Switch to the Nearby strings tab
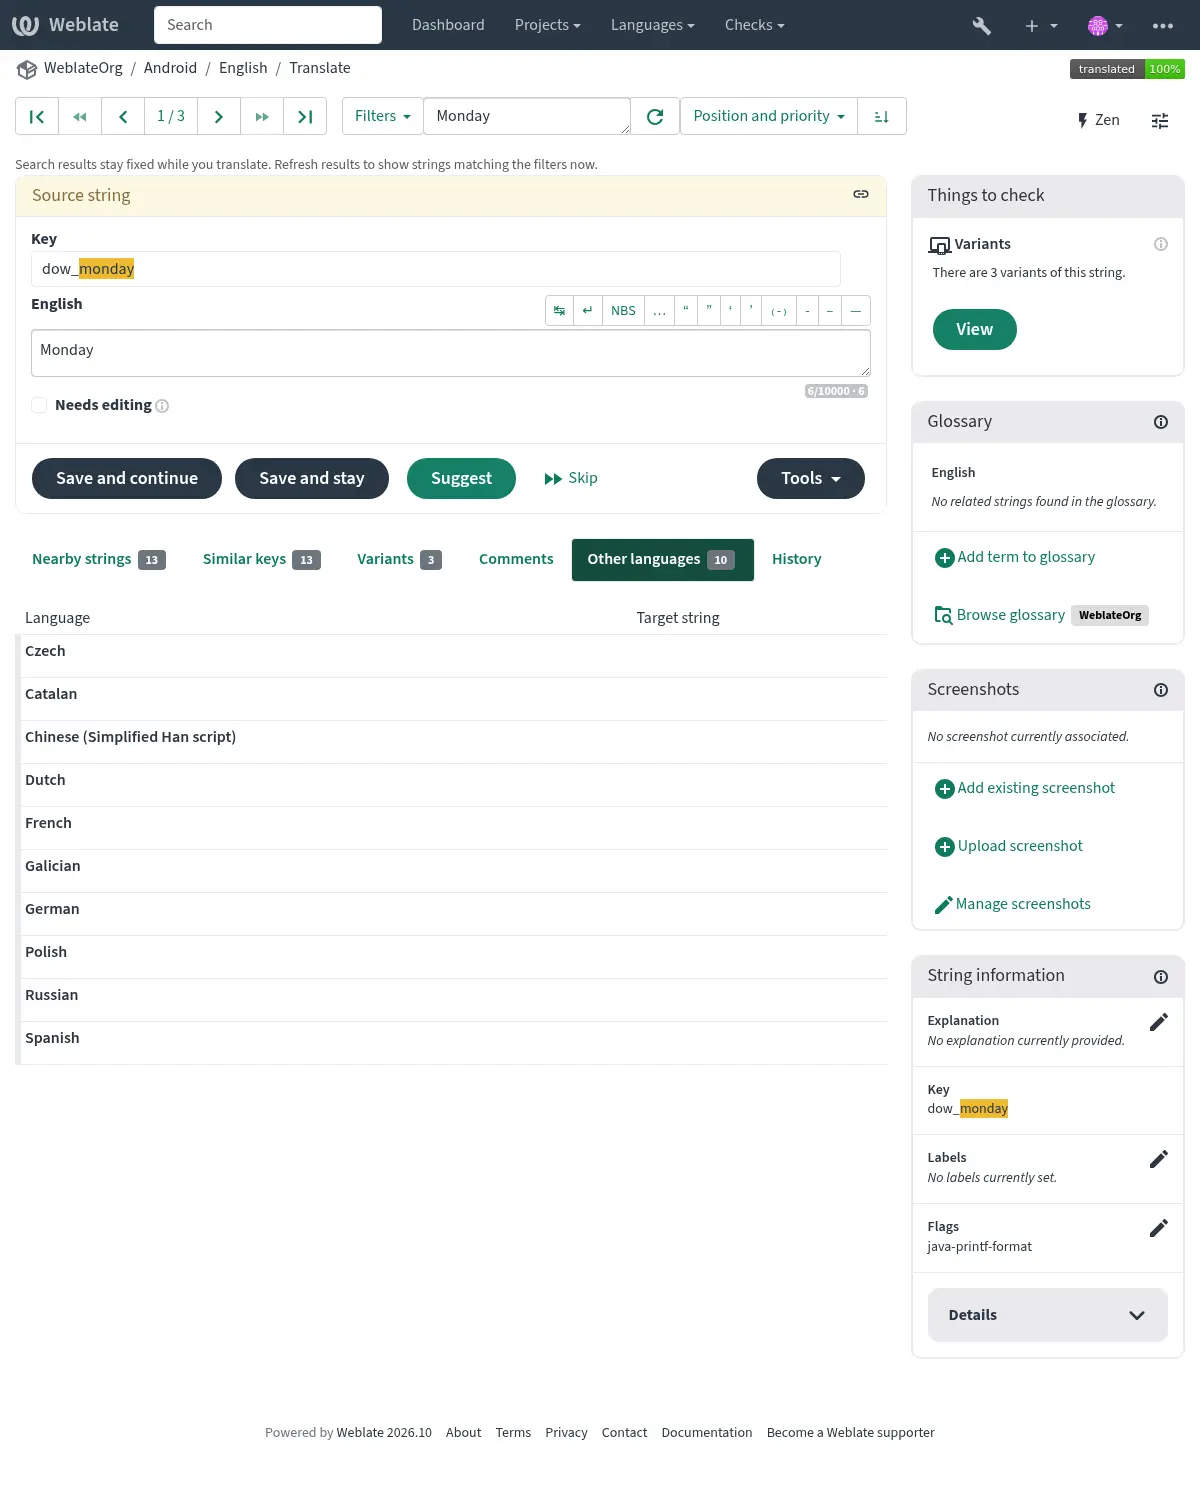Screen dimensions: 1200x1503 click(99, 560)
